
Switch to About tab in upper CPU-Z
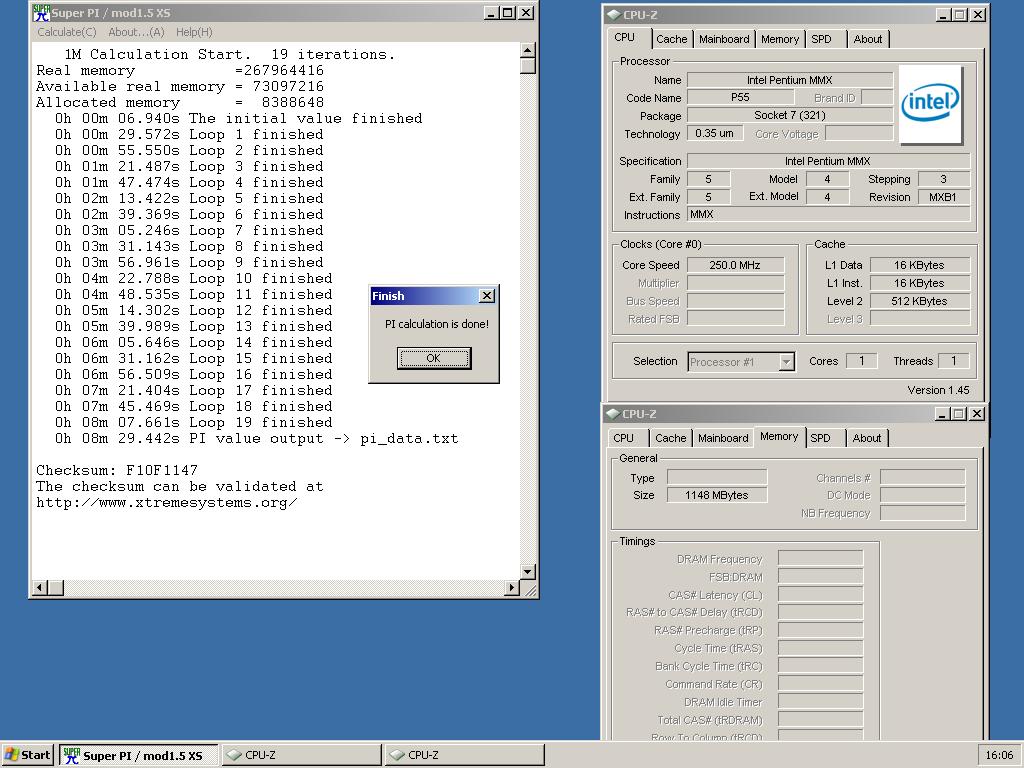(x=867, y=39)
